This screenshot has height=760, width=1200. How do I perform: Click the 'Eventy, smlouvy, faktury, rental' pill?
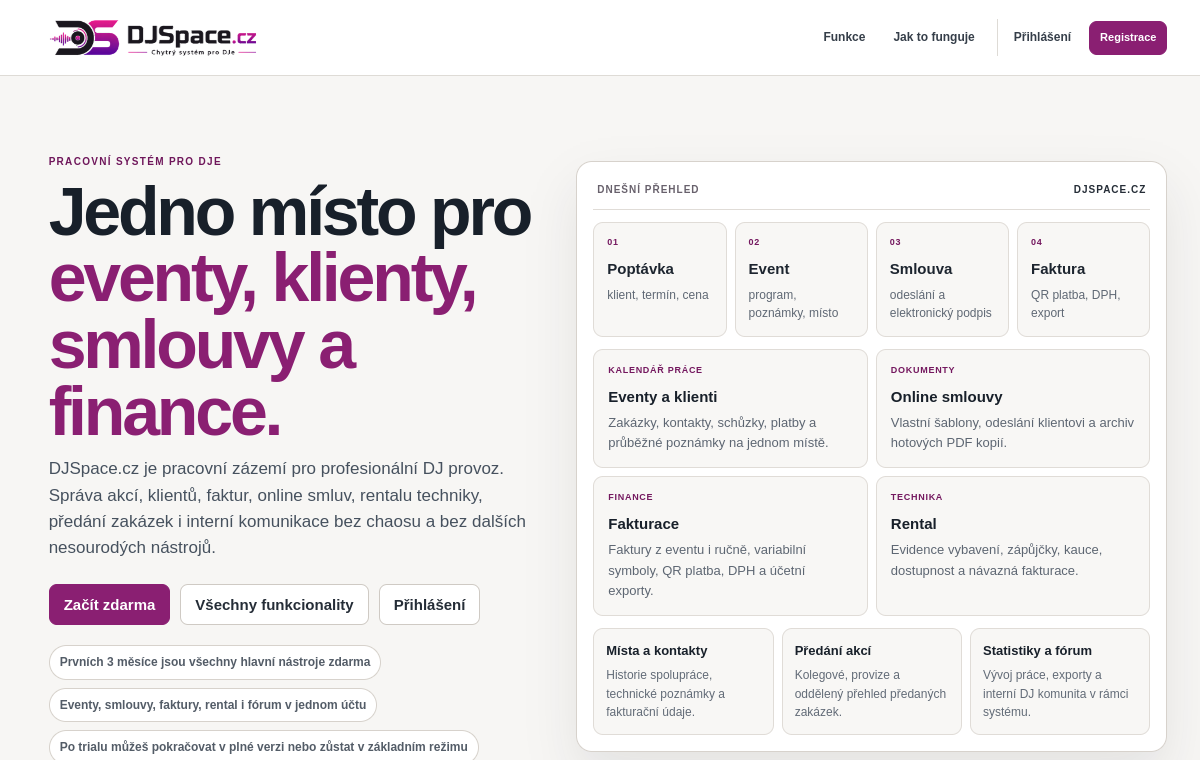pos(213,705)
